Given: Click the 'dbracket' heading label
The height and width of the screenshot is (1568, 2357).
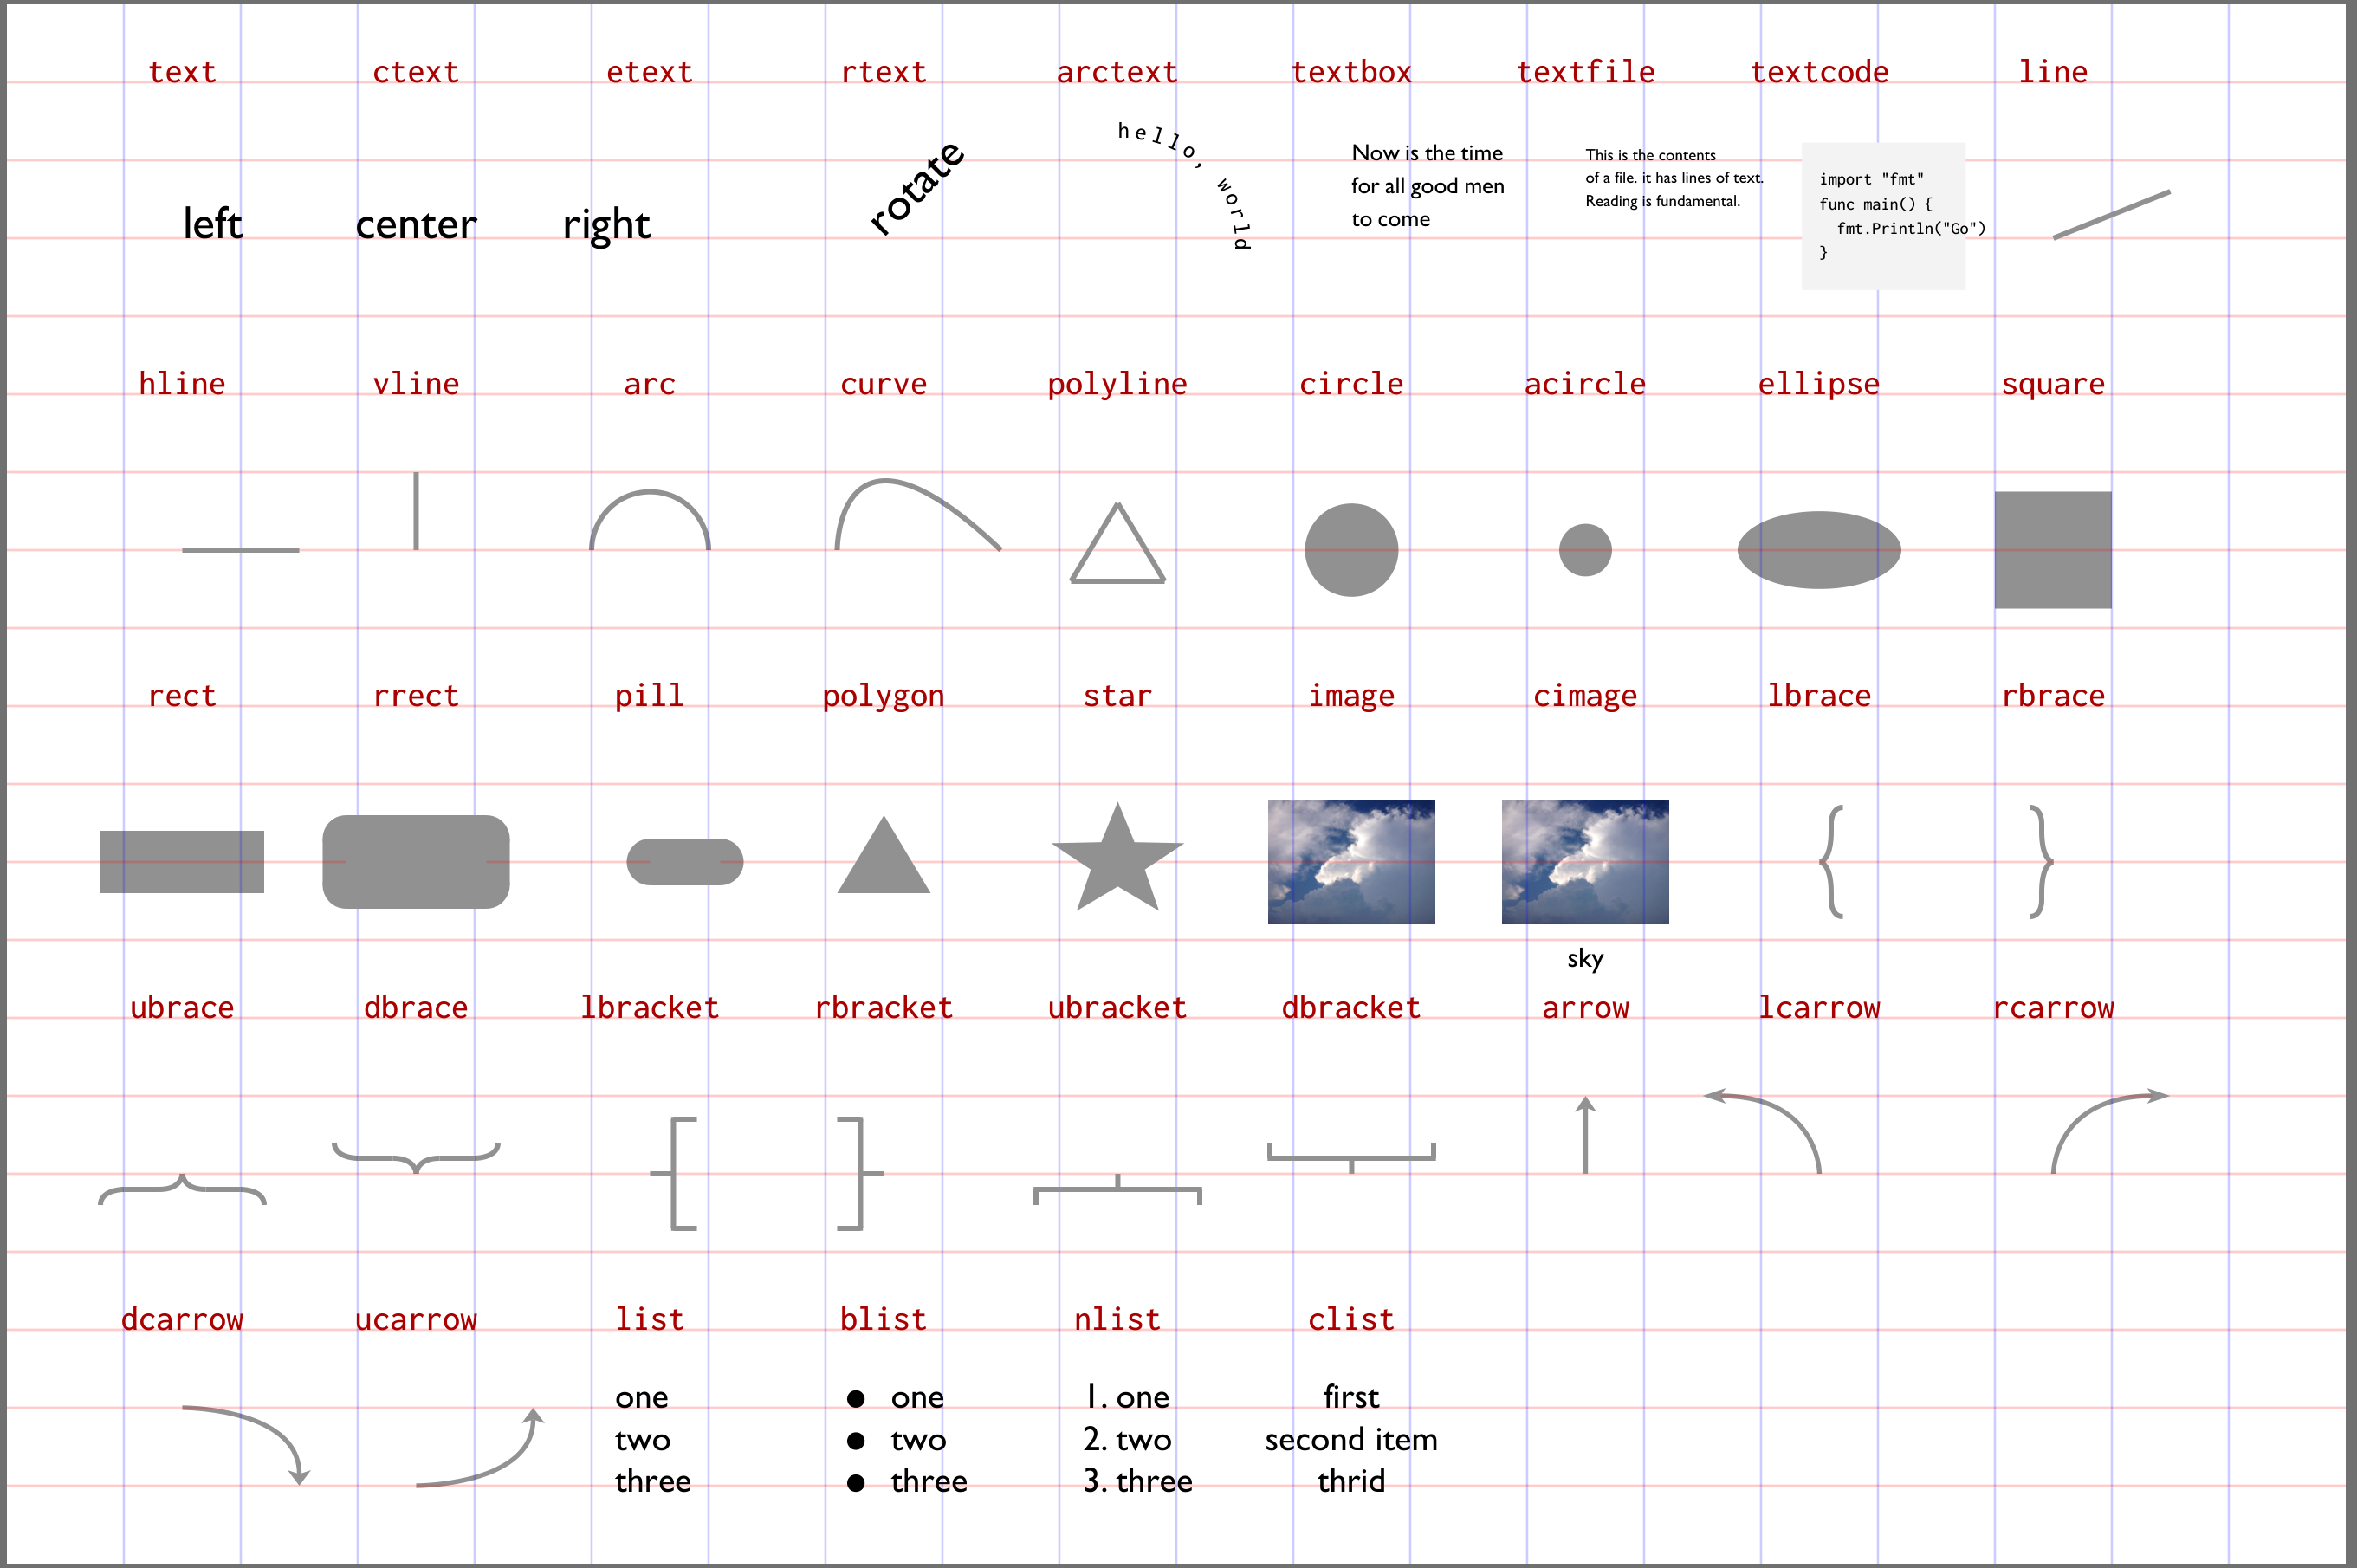Looking at the screenshot, I should (1351, 1007).
